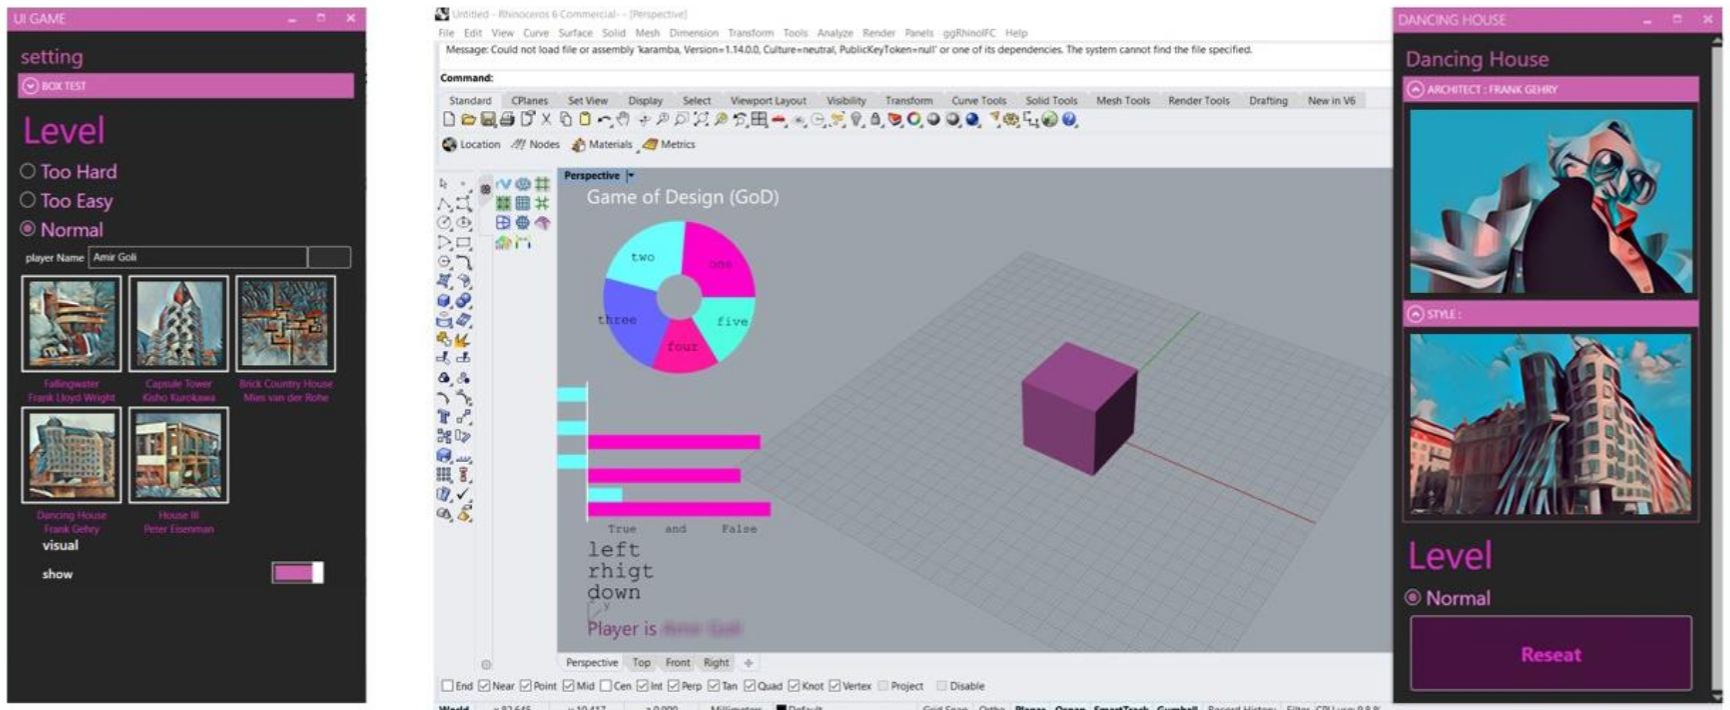Toggle the End object snap checkbox
The width and height of the screenshot is (1730, 710).
point(448,686)
